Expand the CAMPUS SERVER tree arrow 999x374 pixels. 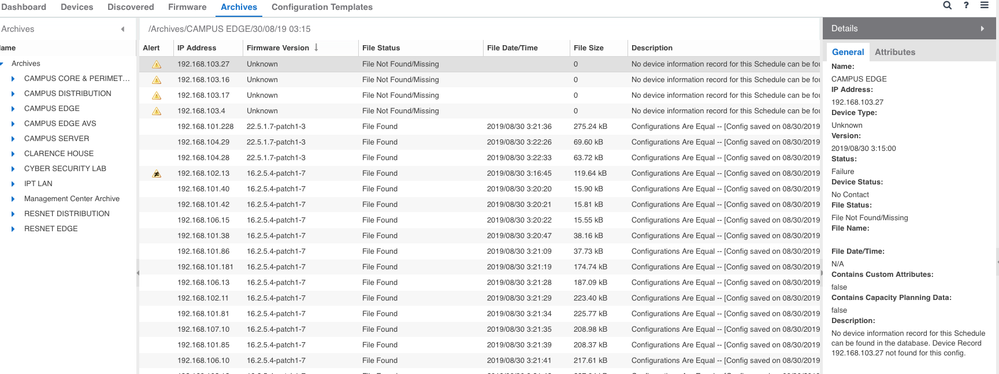[13, 138]
